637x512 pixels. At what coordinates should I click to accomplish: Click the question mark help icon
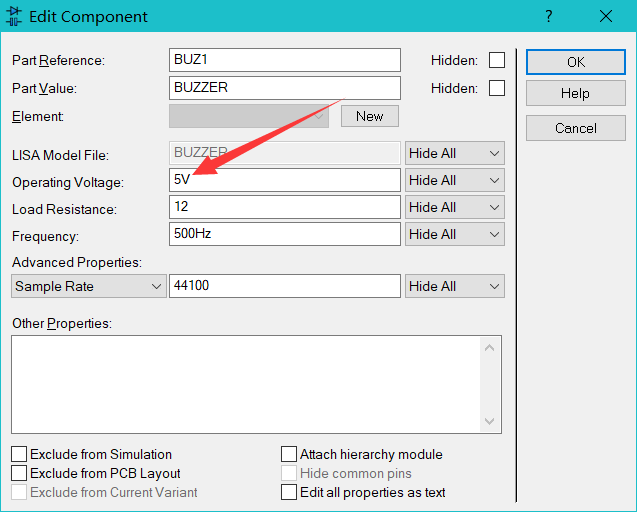click(548, 16)
